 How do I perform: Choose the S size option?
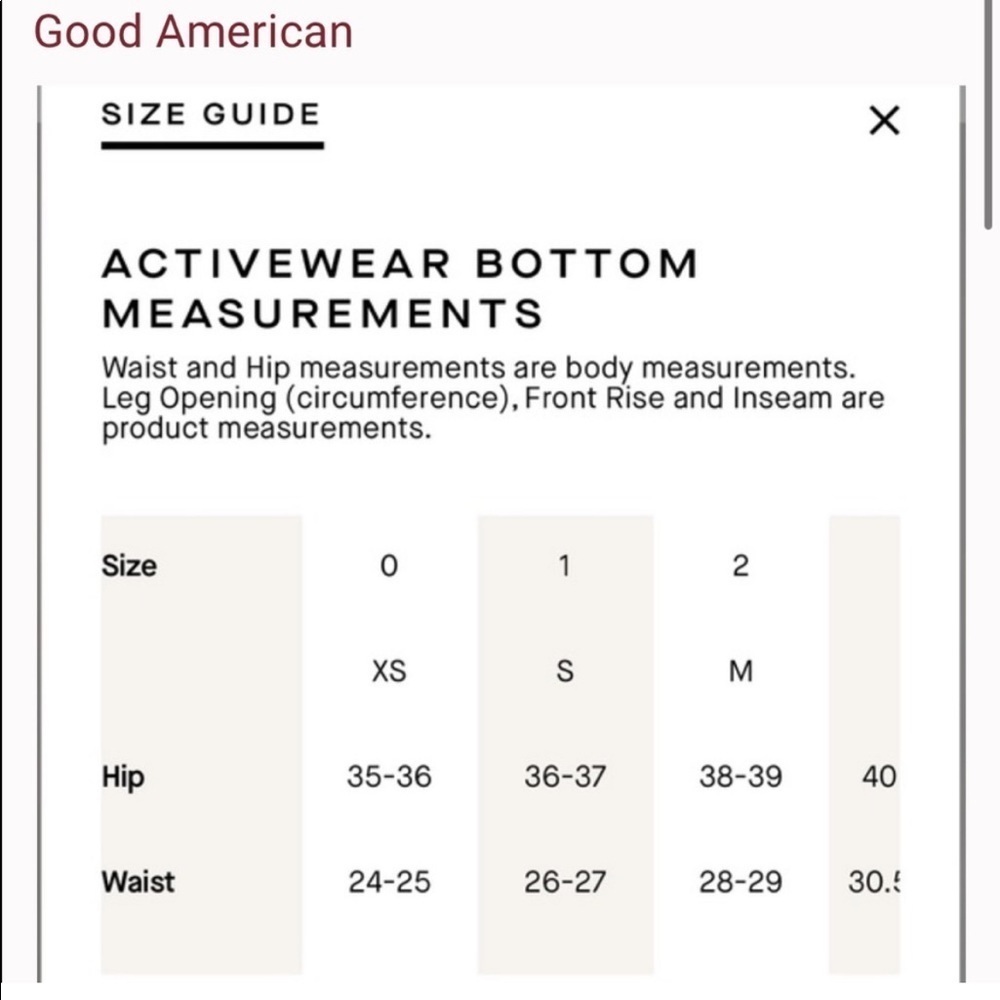pos(565,672)
